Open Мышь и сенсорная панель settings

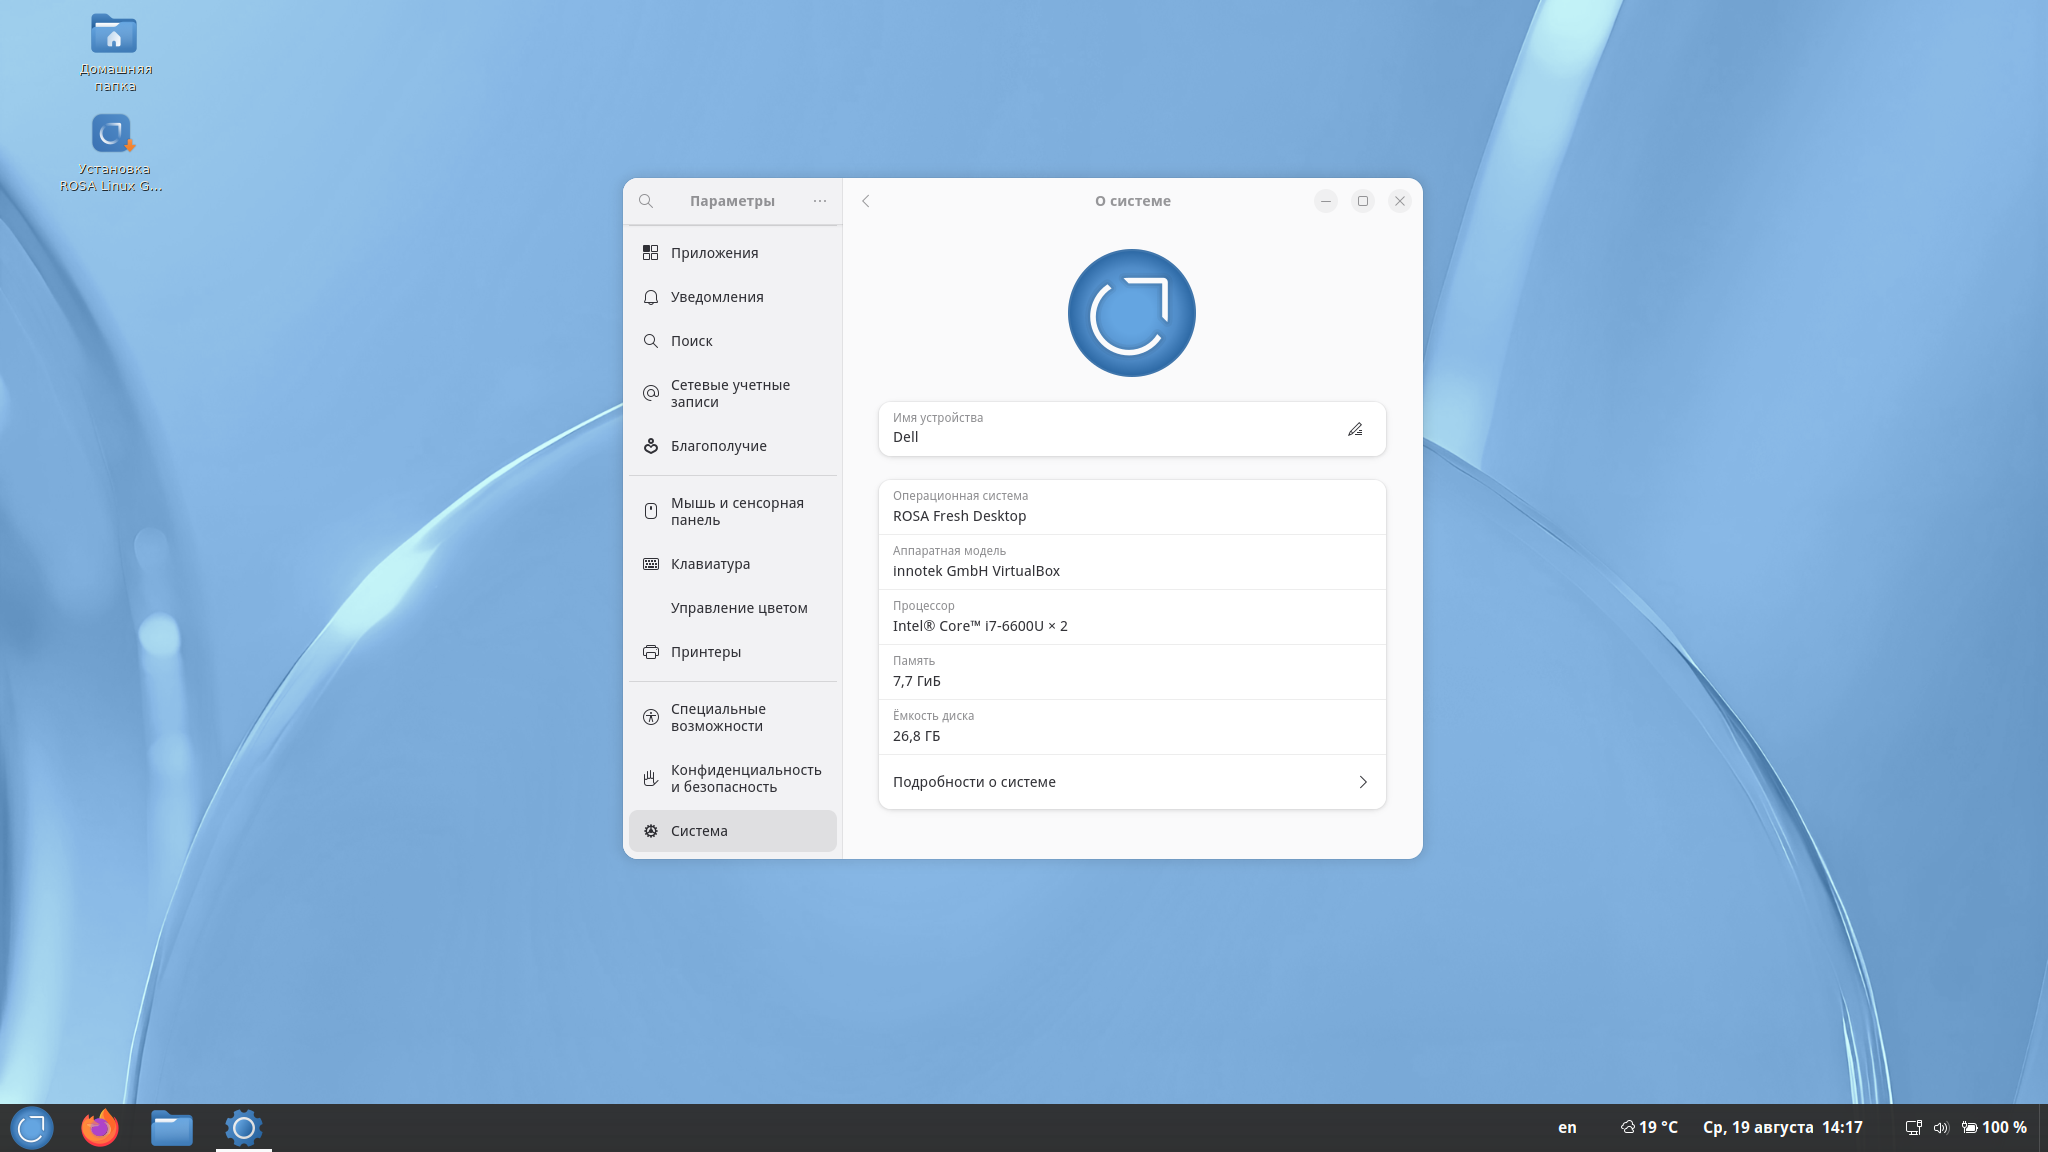point(733,511)
